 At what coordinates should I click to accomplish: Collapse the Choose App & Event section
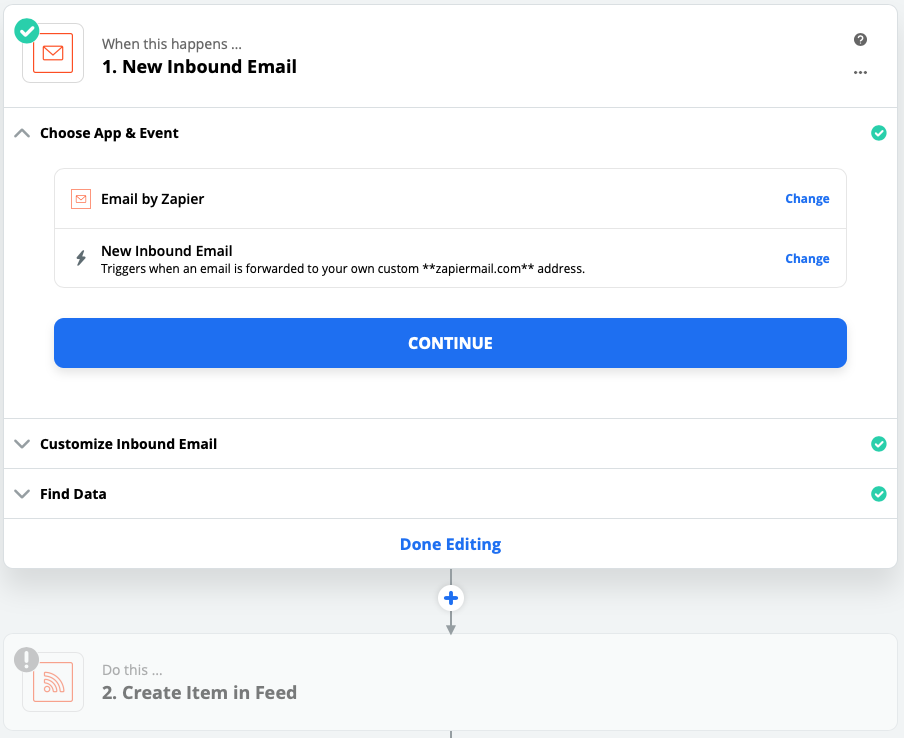click(x=22, y=133)
